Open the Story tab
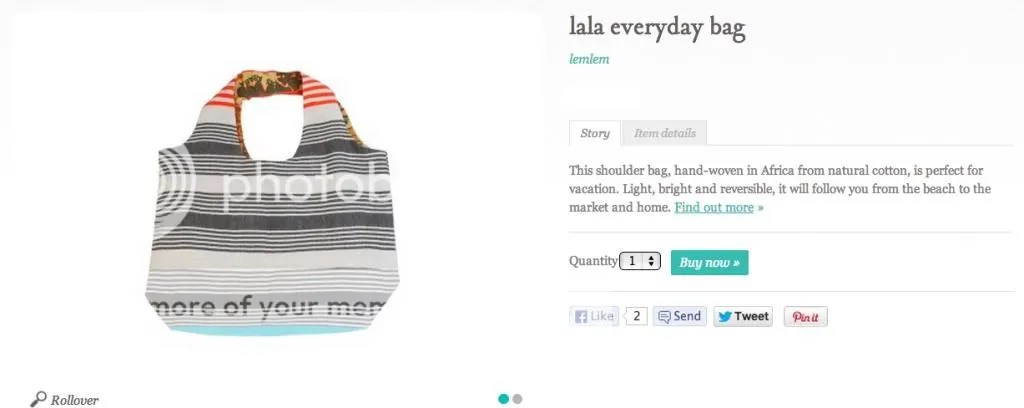The image size is (1024, 408). [595, 133]
